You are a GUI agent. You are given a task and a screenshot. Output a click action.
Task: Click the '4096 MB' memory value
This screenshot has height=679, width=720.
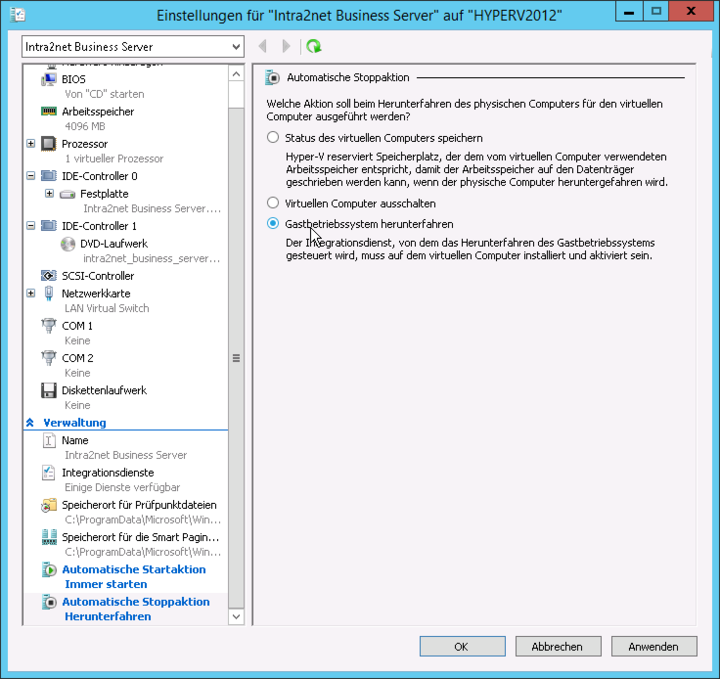tap(85, 126)
